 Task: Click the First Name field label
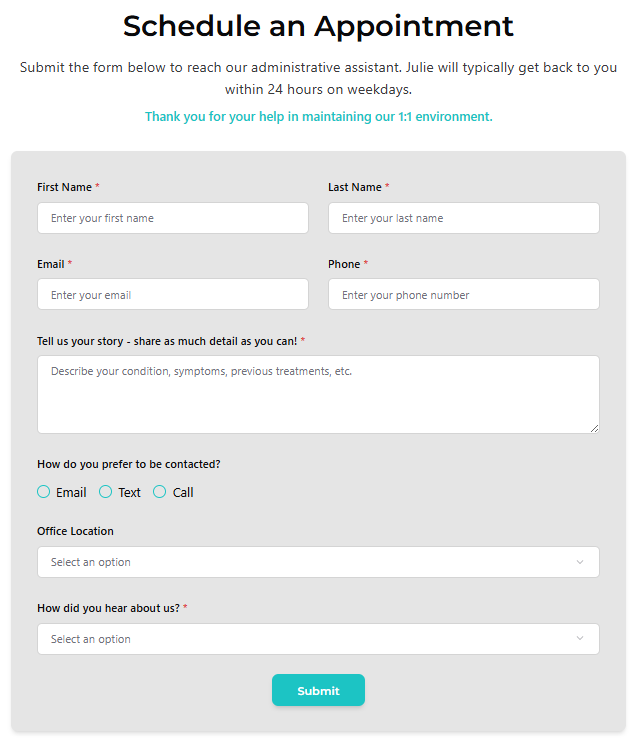(x=64, y=187)
